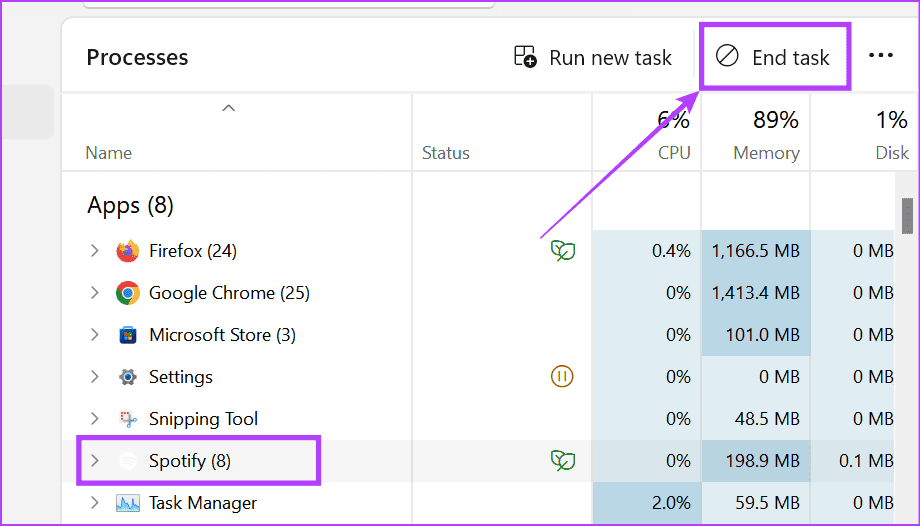Select the Microsoft Store (3) row name

[222, 335]
